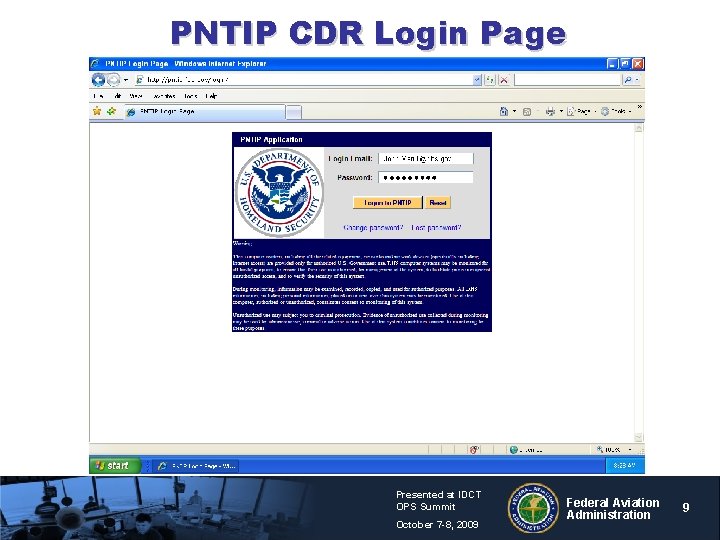
Task: Click the Login to PNTIP button
Action: click(388, 202)
